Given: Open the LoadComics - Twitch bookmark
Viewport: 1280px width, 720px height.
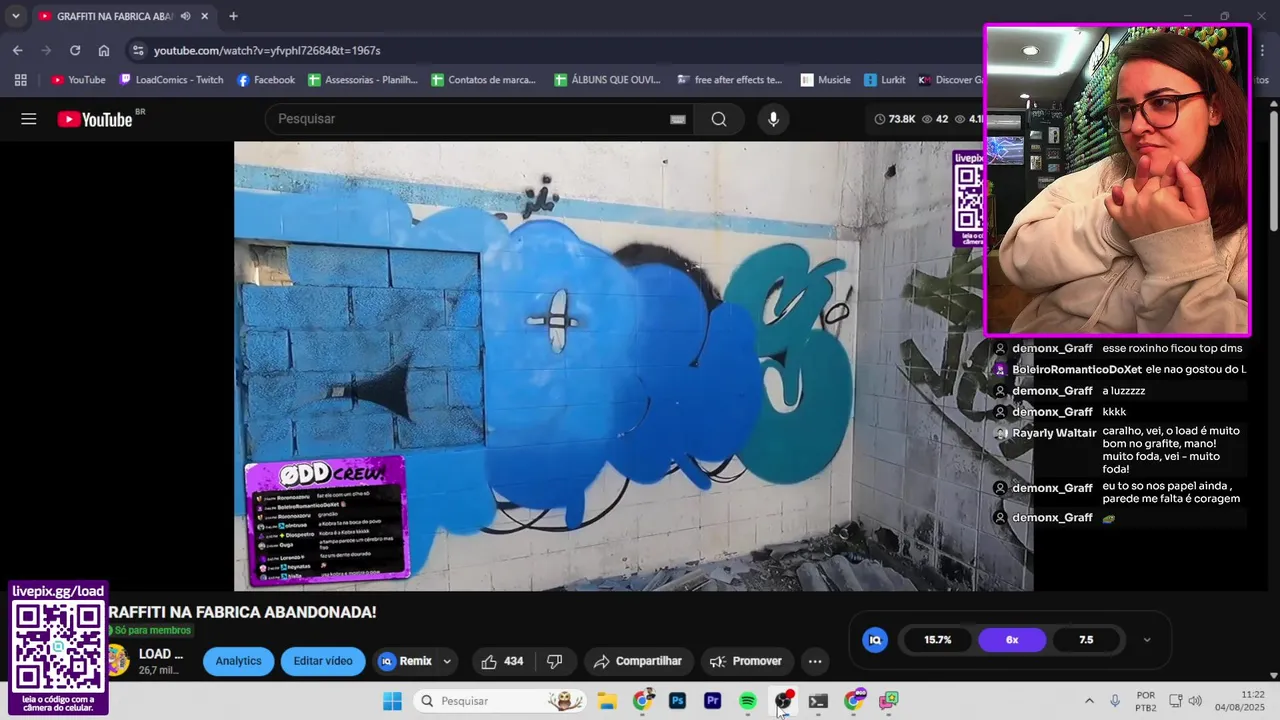Looking at the screenshot, I should 171,80.
